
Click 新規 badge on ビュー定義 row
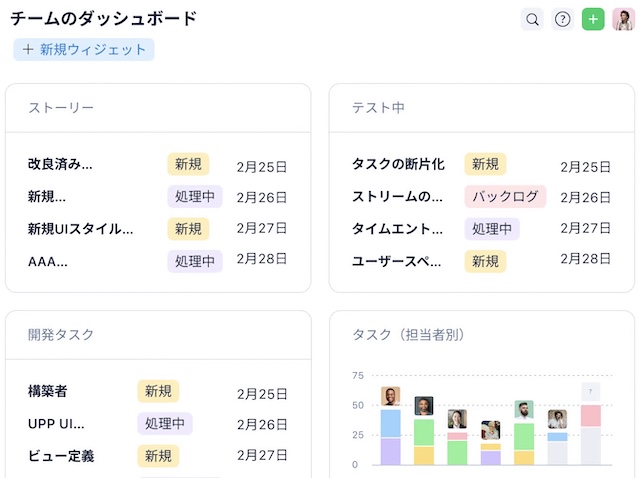(x=158, y=456)
